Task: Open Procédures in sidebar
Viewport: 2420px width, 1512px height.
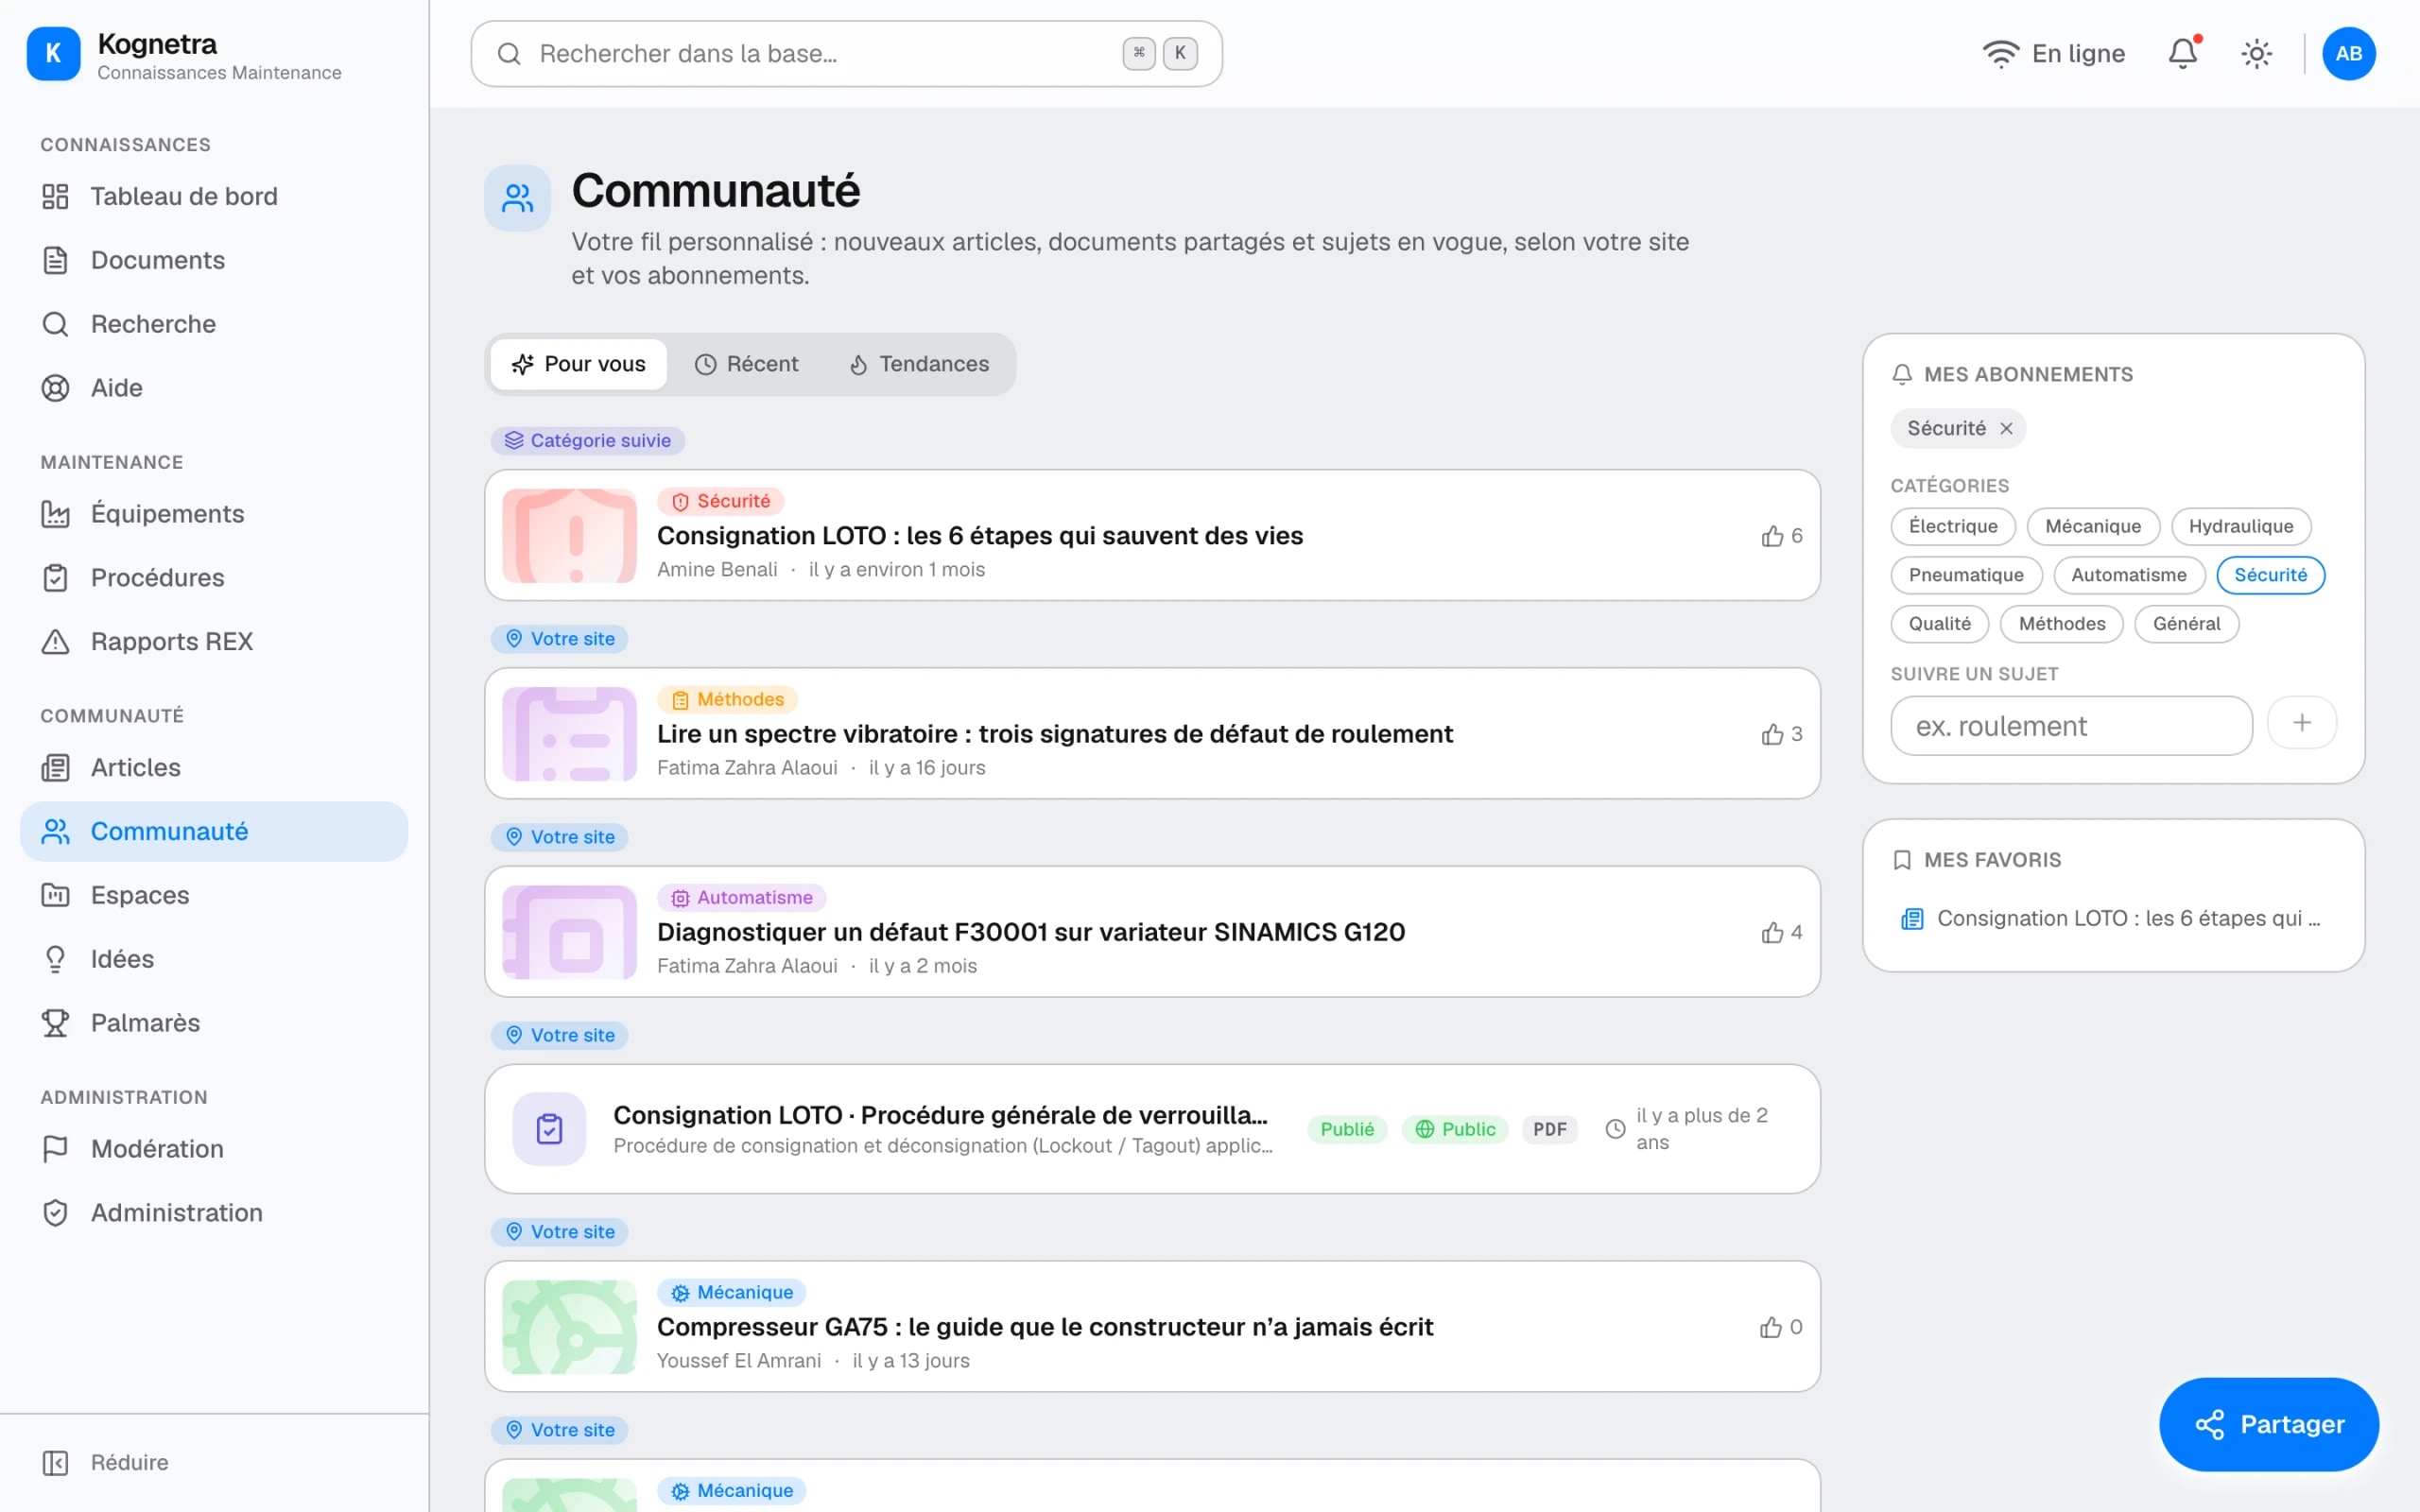Action: coord(214,578)
